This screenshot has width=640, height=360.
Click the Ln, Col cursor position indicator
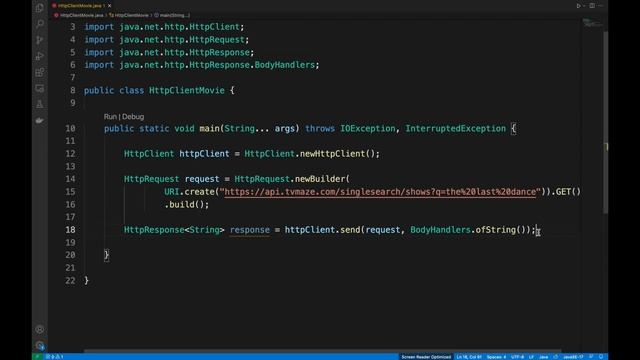pyautogui.click(x=469, y=357)
